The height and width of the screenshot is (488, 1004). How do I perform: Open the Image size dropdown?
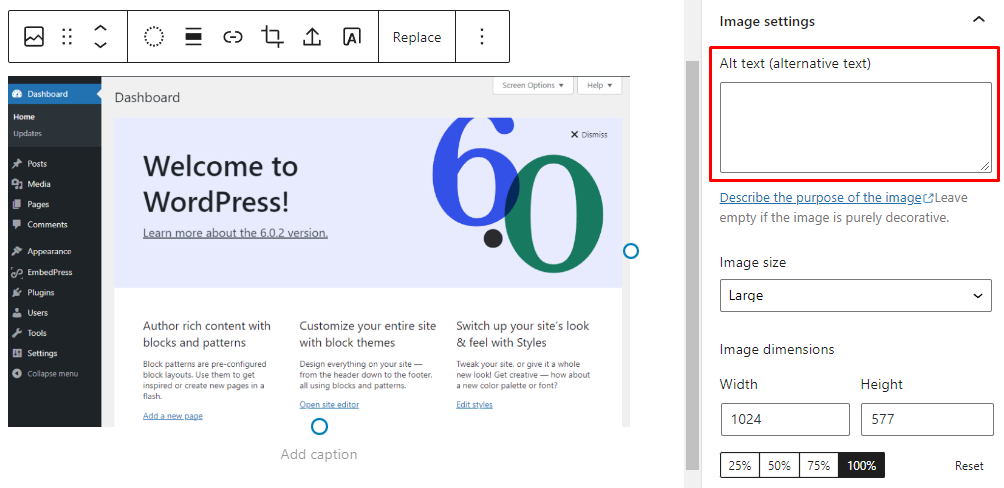coord(855,296)
